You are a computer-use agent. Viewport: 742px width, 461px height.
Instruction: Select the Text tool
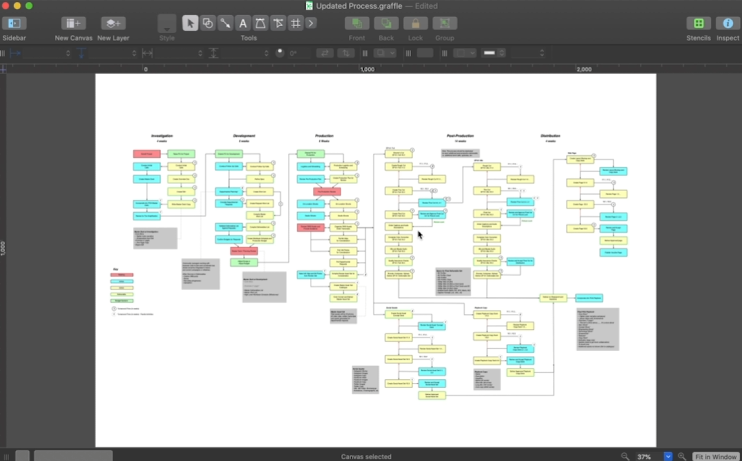(243, 23)
